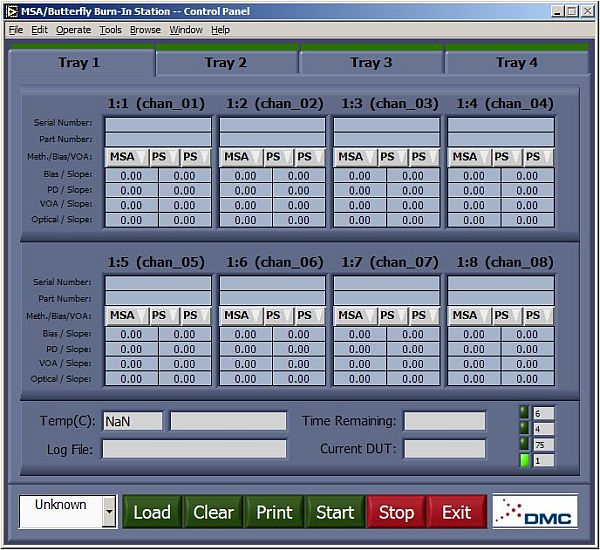Screen dimensions: 600x550
Task: Click the LED indicator beside value 4
Action: click(524, 428)
